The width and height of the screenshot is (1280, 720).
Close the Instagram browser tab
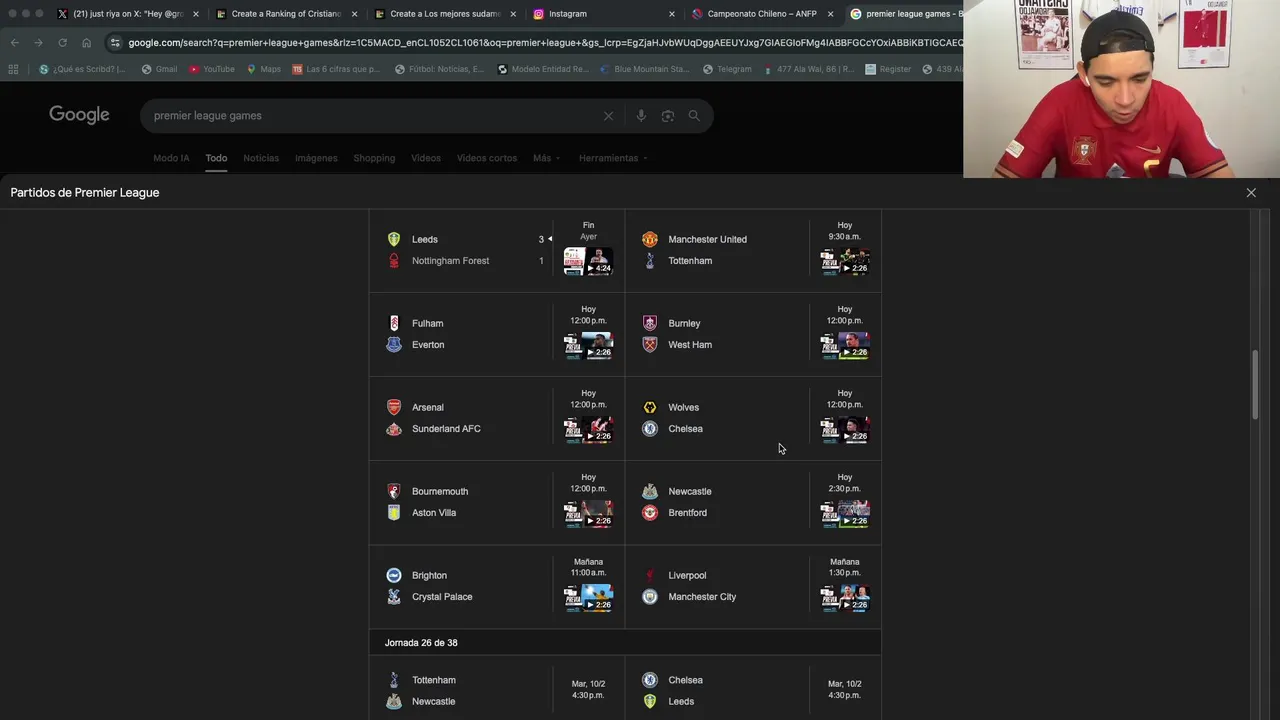pos(672,14)
